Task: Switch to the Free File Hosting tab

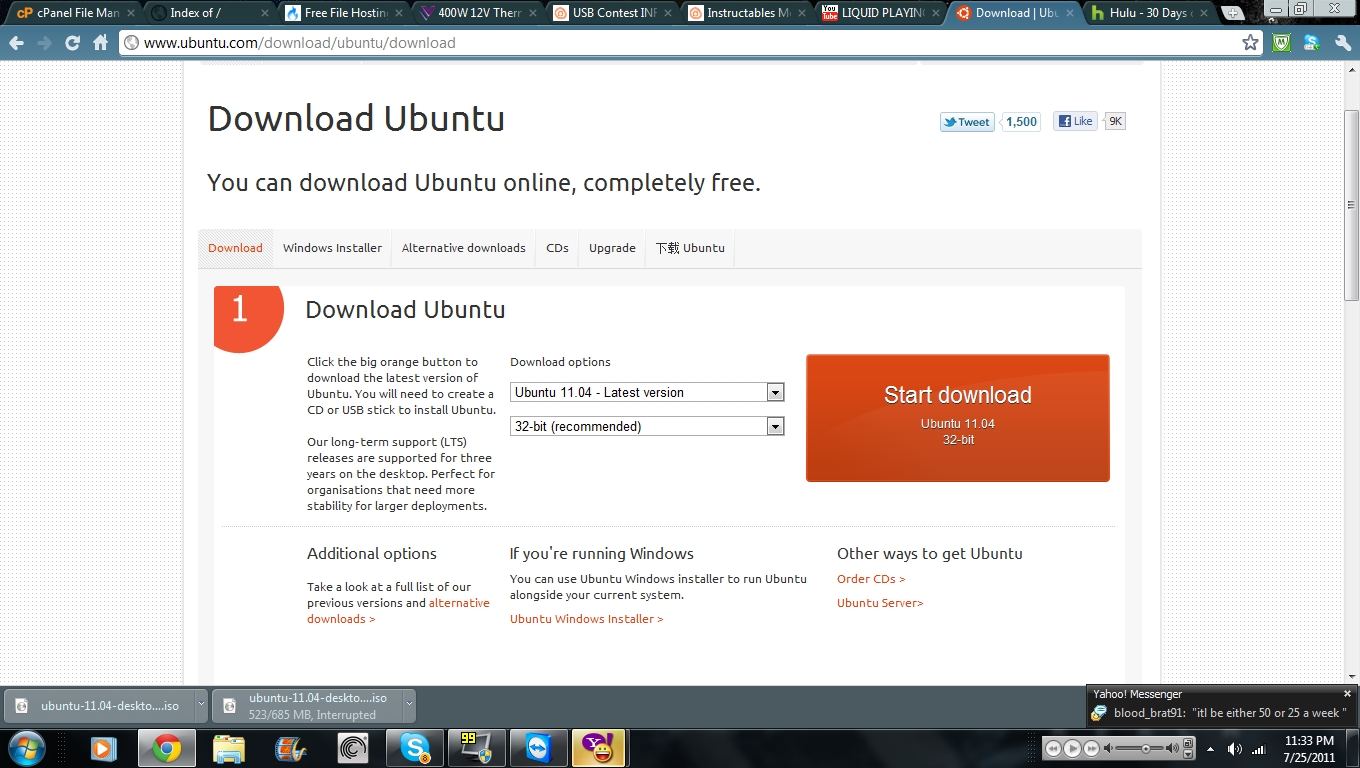Action: click(344, 13)
